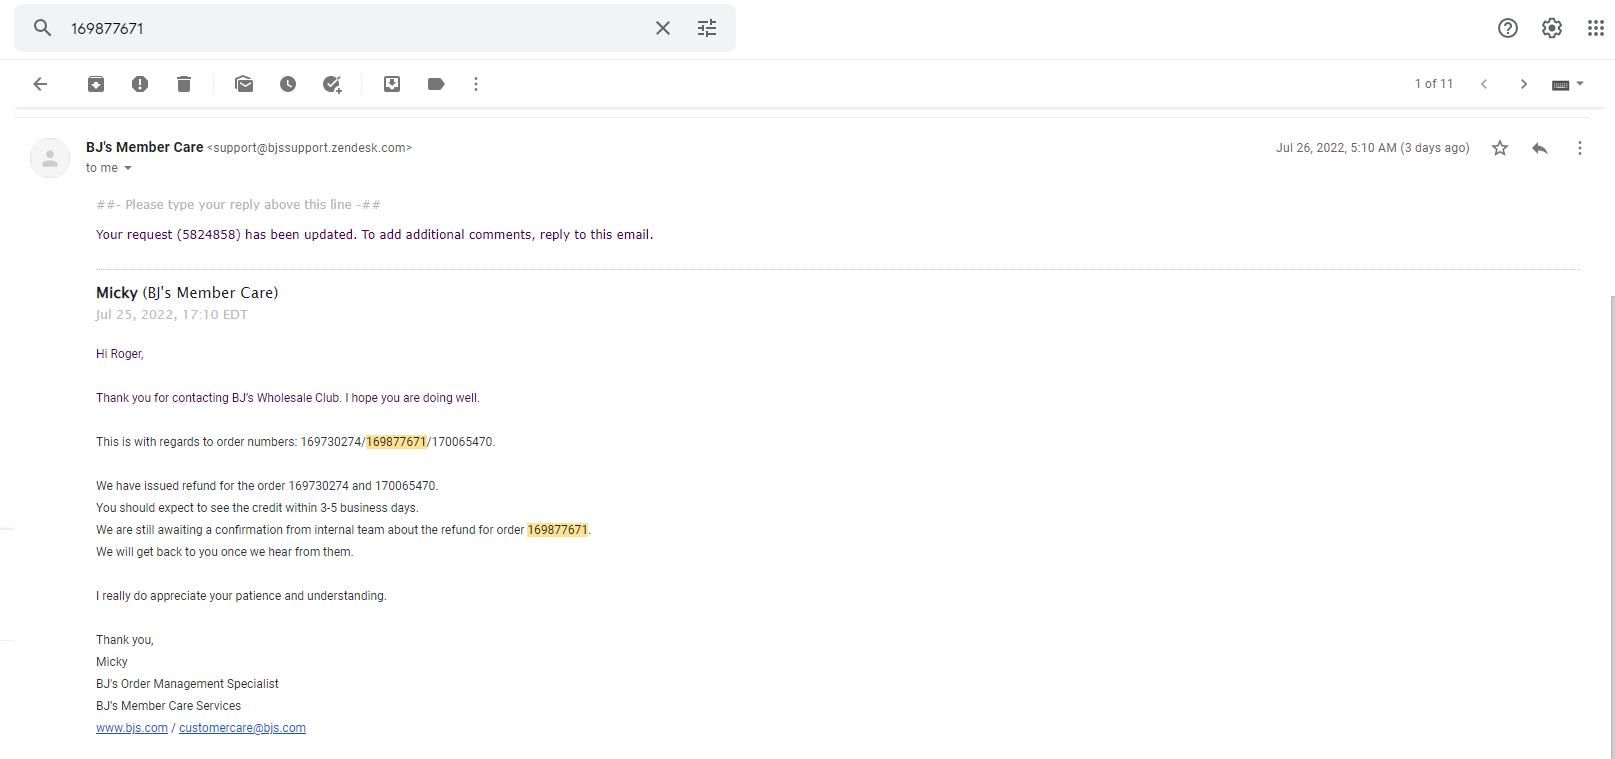Go to older message arrow
This screenshot has height=759, width=1615.
[1524, 84]
